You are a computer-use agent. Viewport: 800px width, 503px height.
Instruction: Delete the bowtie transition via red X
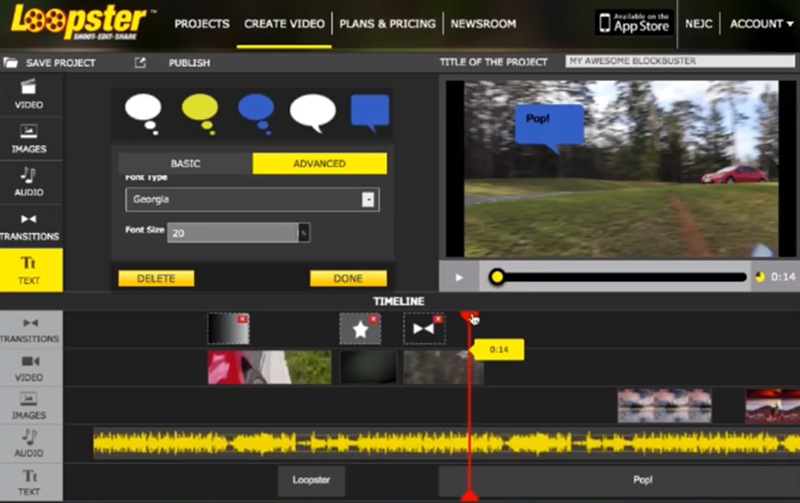click(438, 319)
